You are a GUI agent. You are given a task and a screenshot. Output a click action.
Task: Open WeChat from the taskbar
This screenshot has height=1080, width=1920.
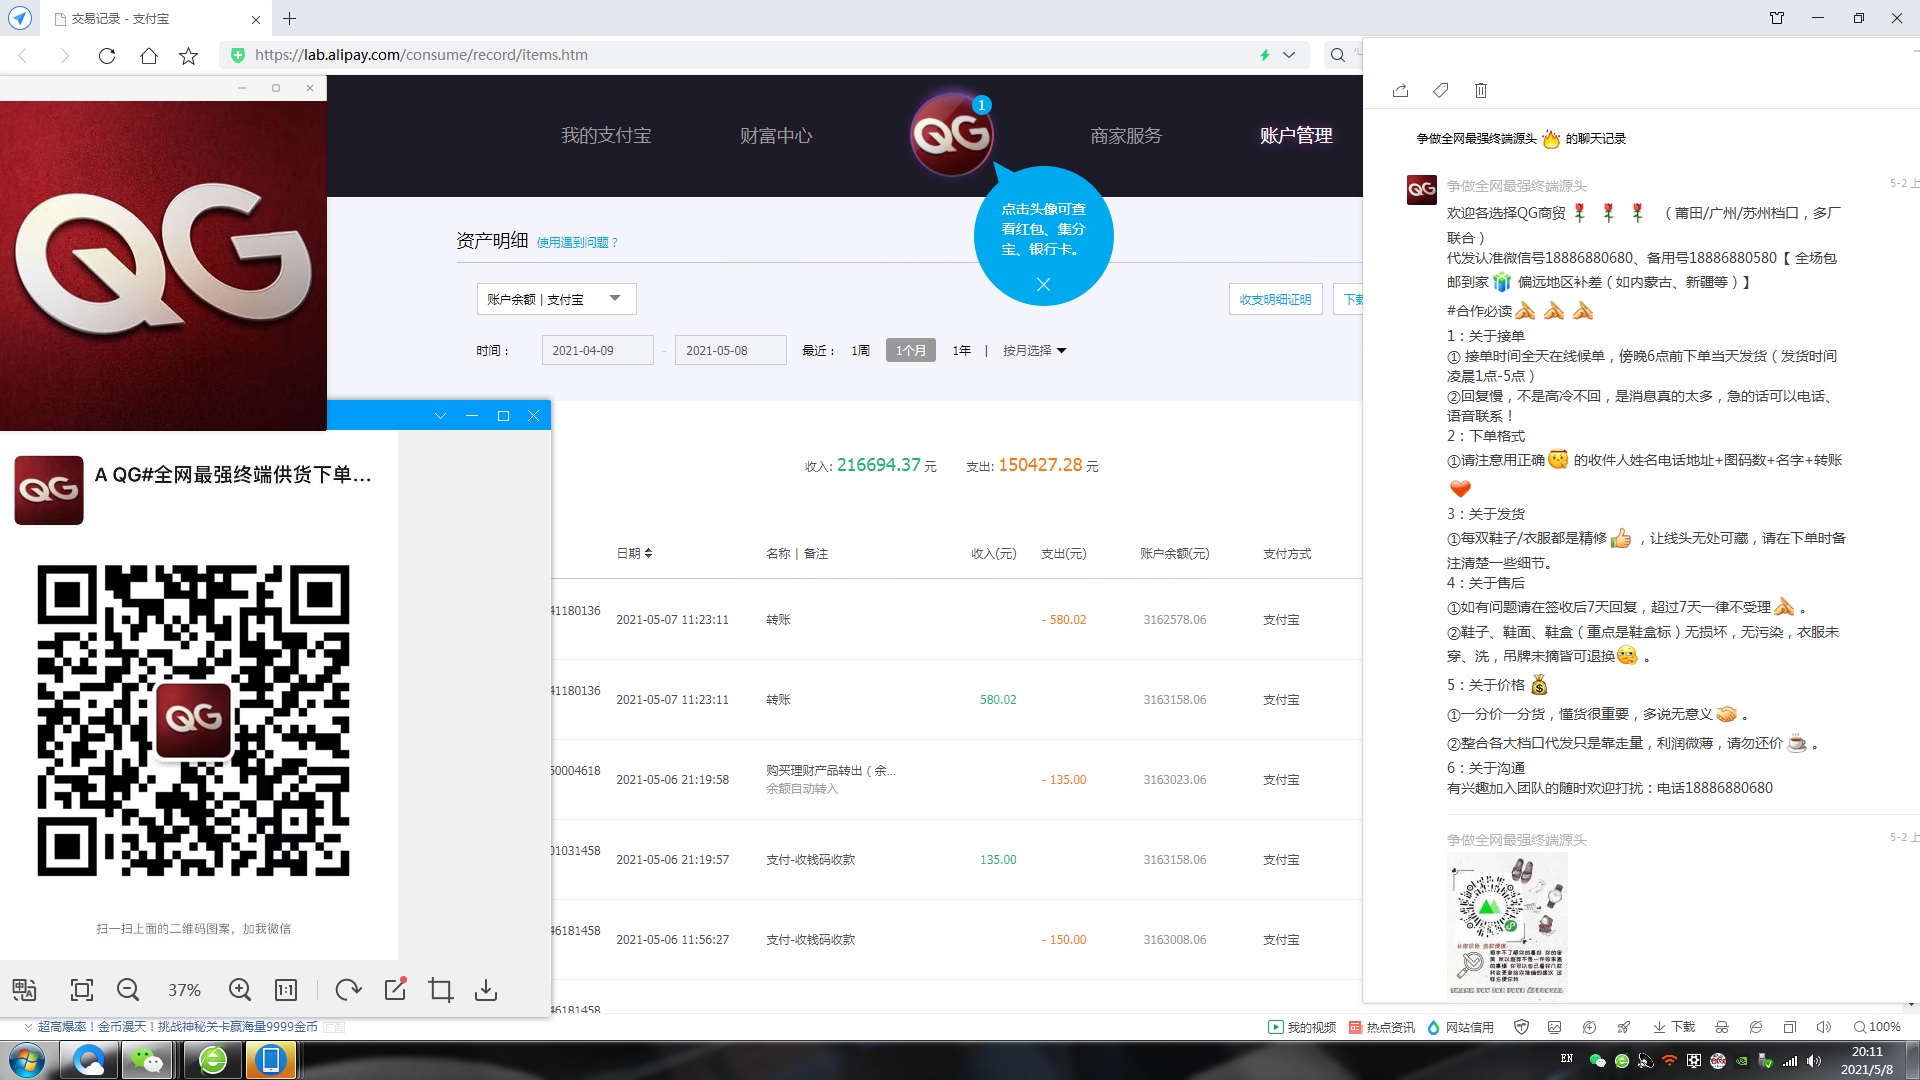click(148, 1060)
